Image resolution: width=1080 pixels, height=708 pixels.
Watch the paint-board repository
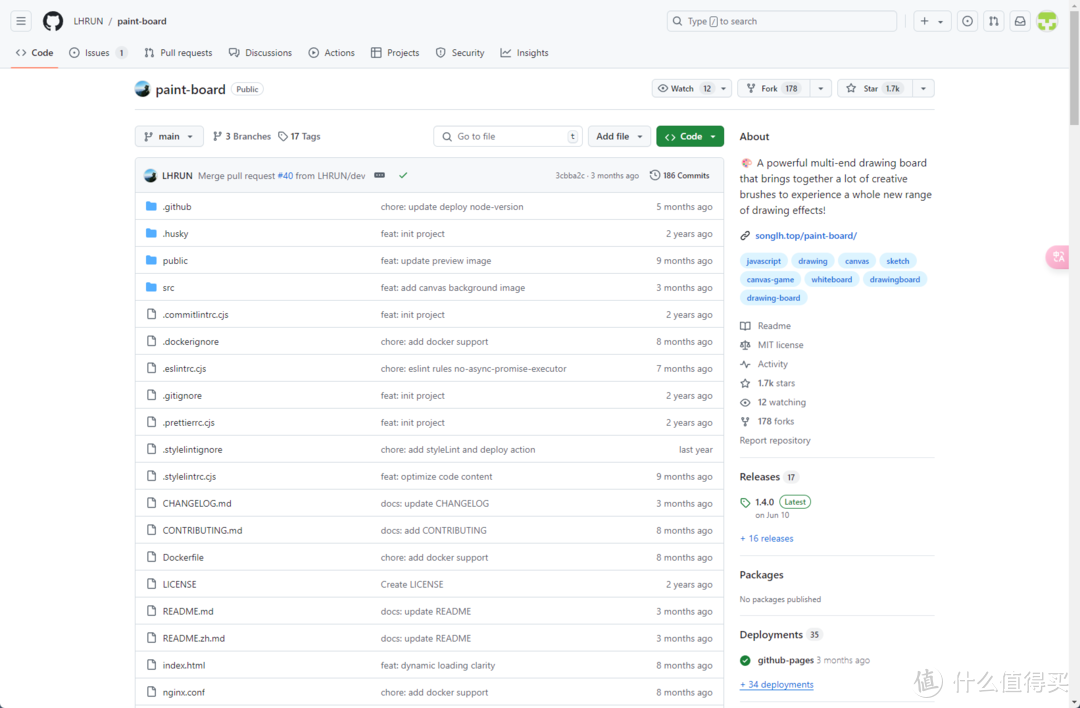[x=682, y=88]
